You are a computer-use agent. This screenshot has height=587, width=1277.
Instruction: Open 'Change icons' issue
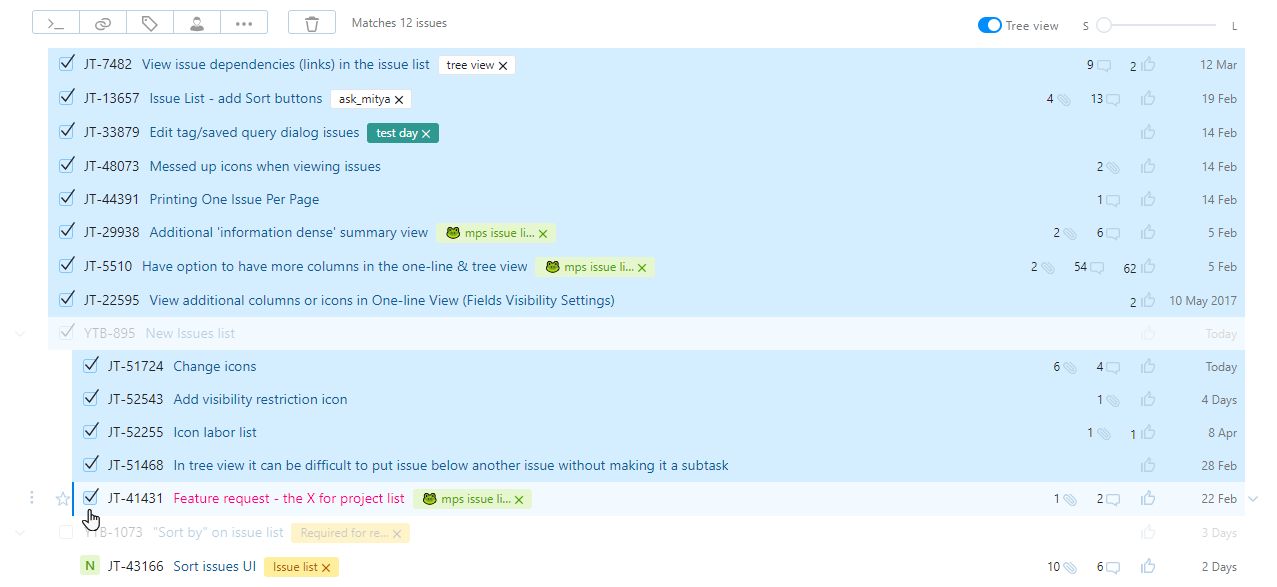pos(215,367)
